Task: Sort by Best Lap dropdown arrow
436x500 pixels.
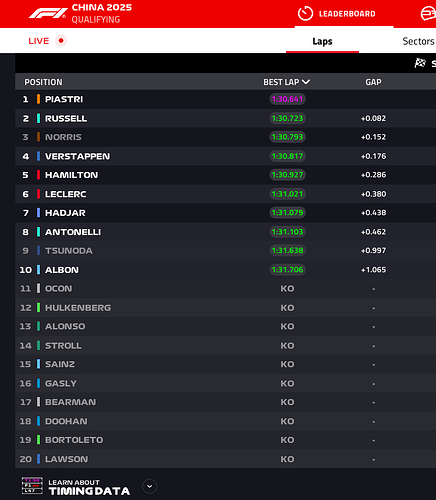Action: [x=306, y=82]
